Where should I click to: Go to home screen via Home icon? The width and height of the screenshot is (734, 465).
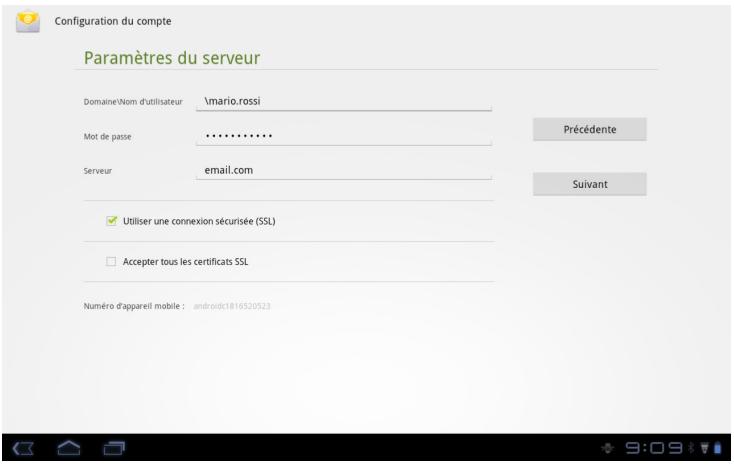tap(68, 448)
